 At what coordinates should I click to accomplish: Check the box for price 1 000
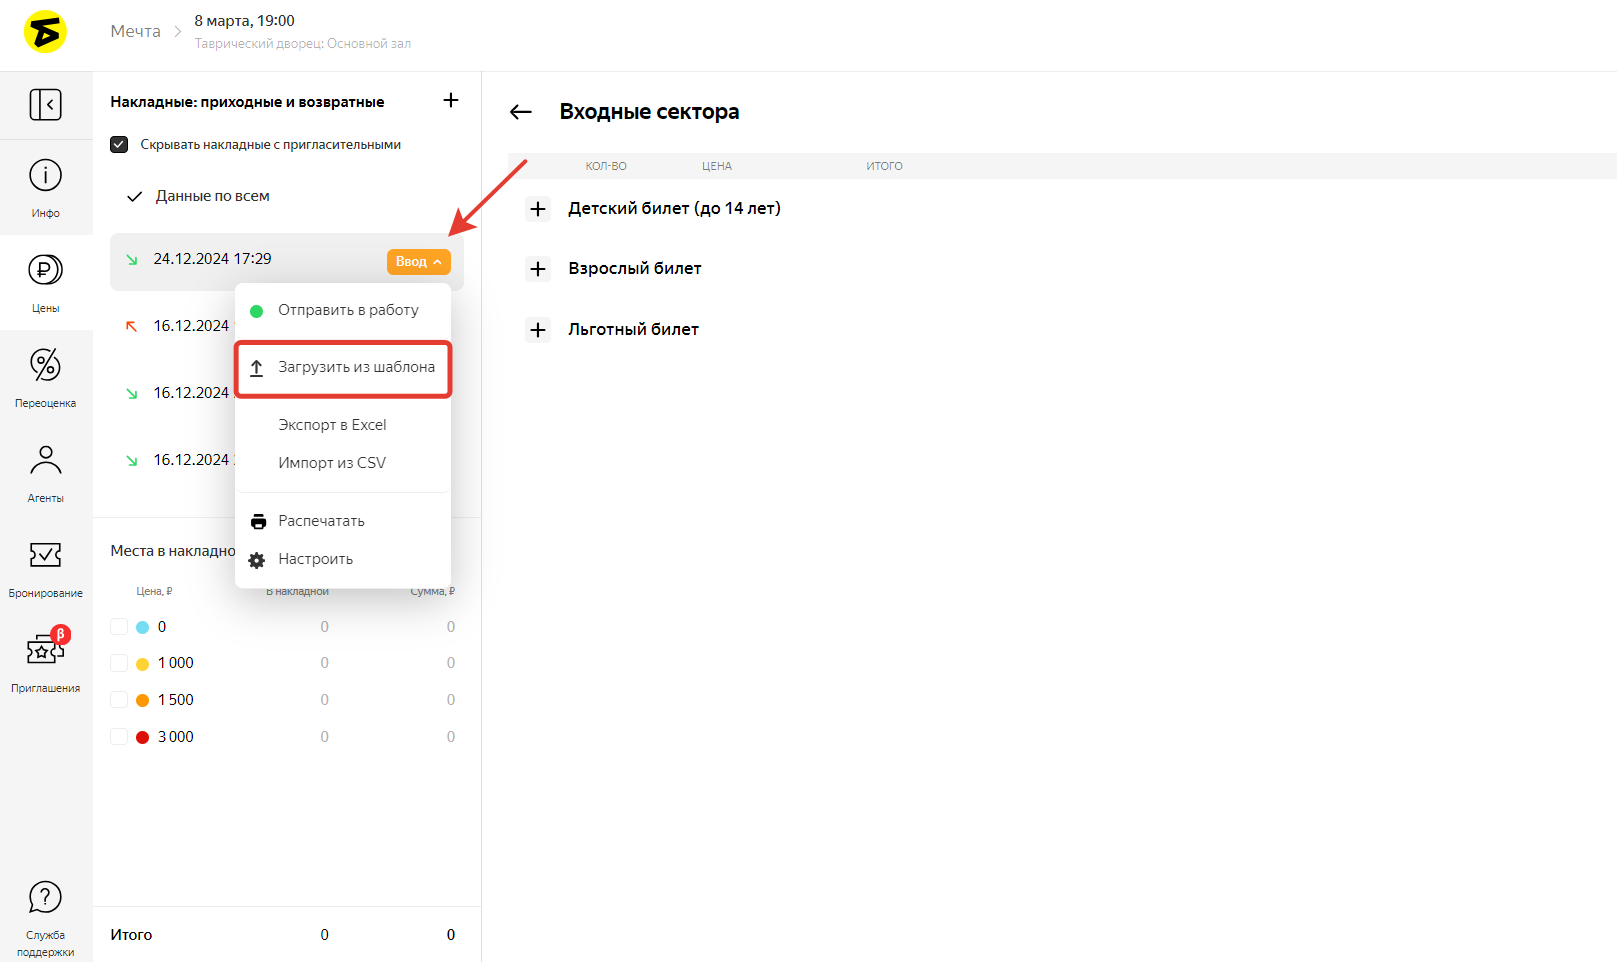tap(119, 663)
